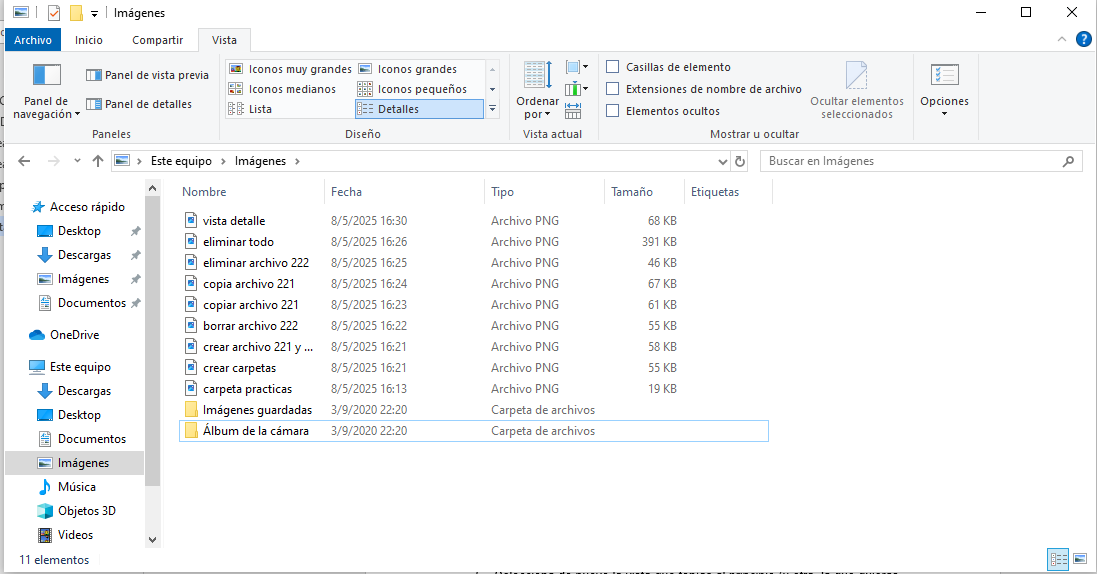1097x574 pixels.
Task: Open the help question mark icon
Action: 1083,40
